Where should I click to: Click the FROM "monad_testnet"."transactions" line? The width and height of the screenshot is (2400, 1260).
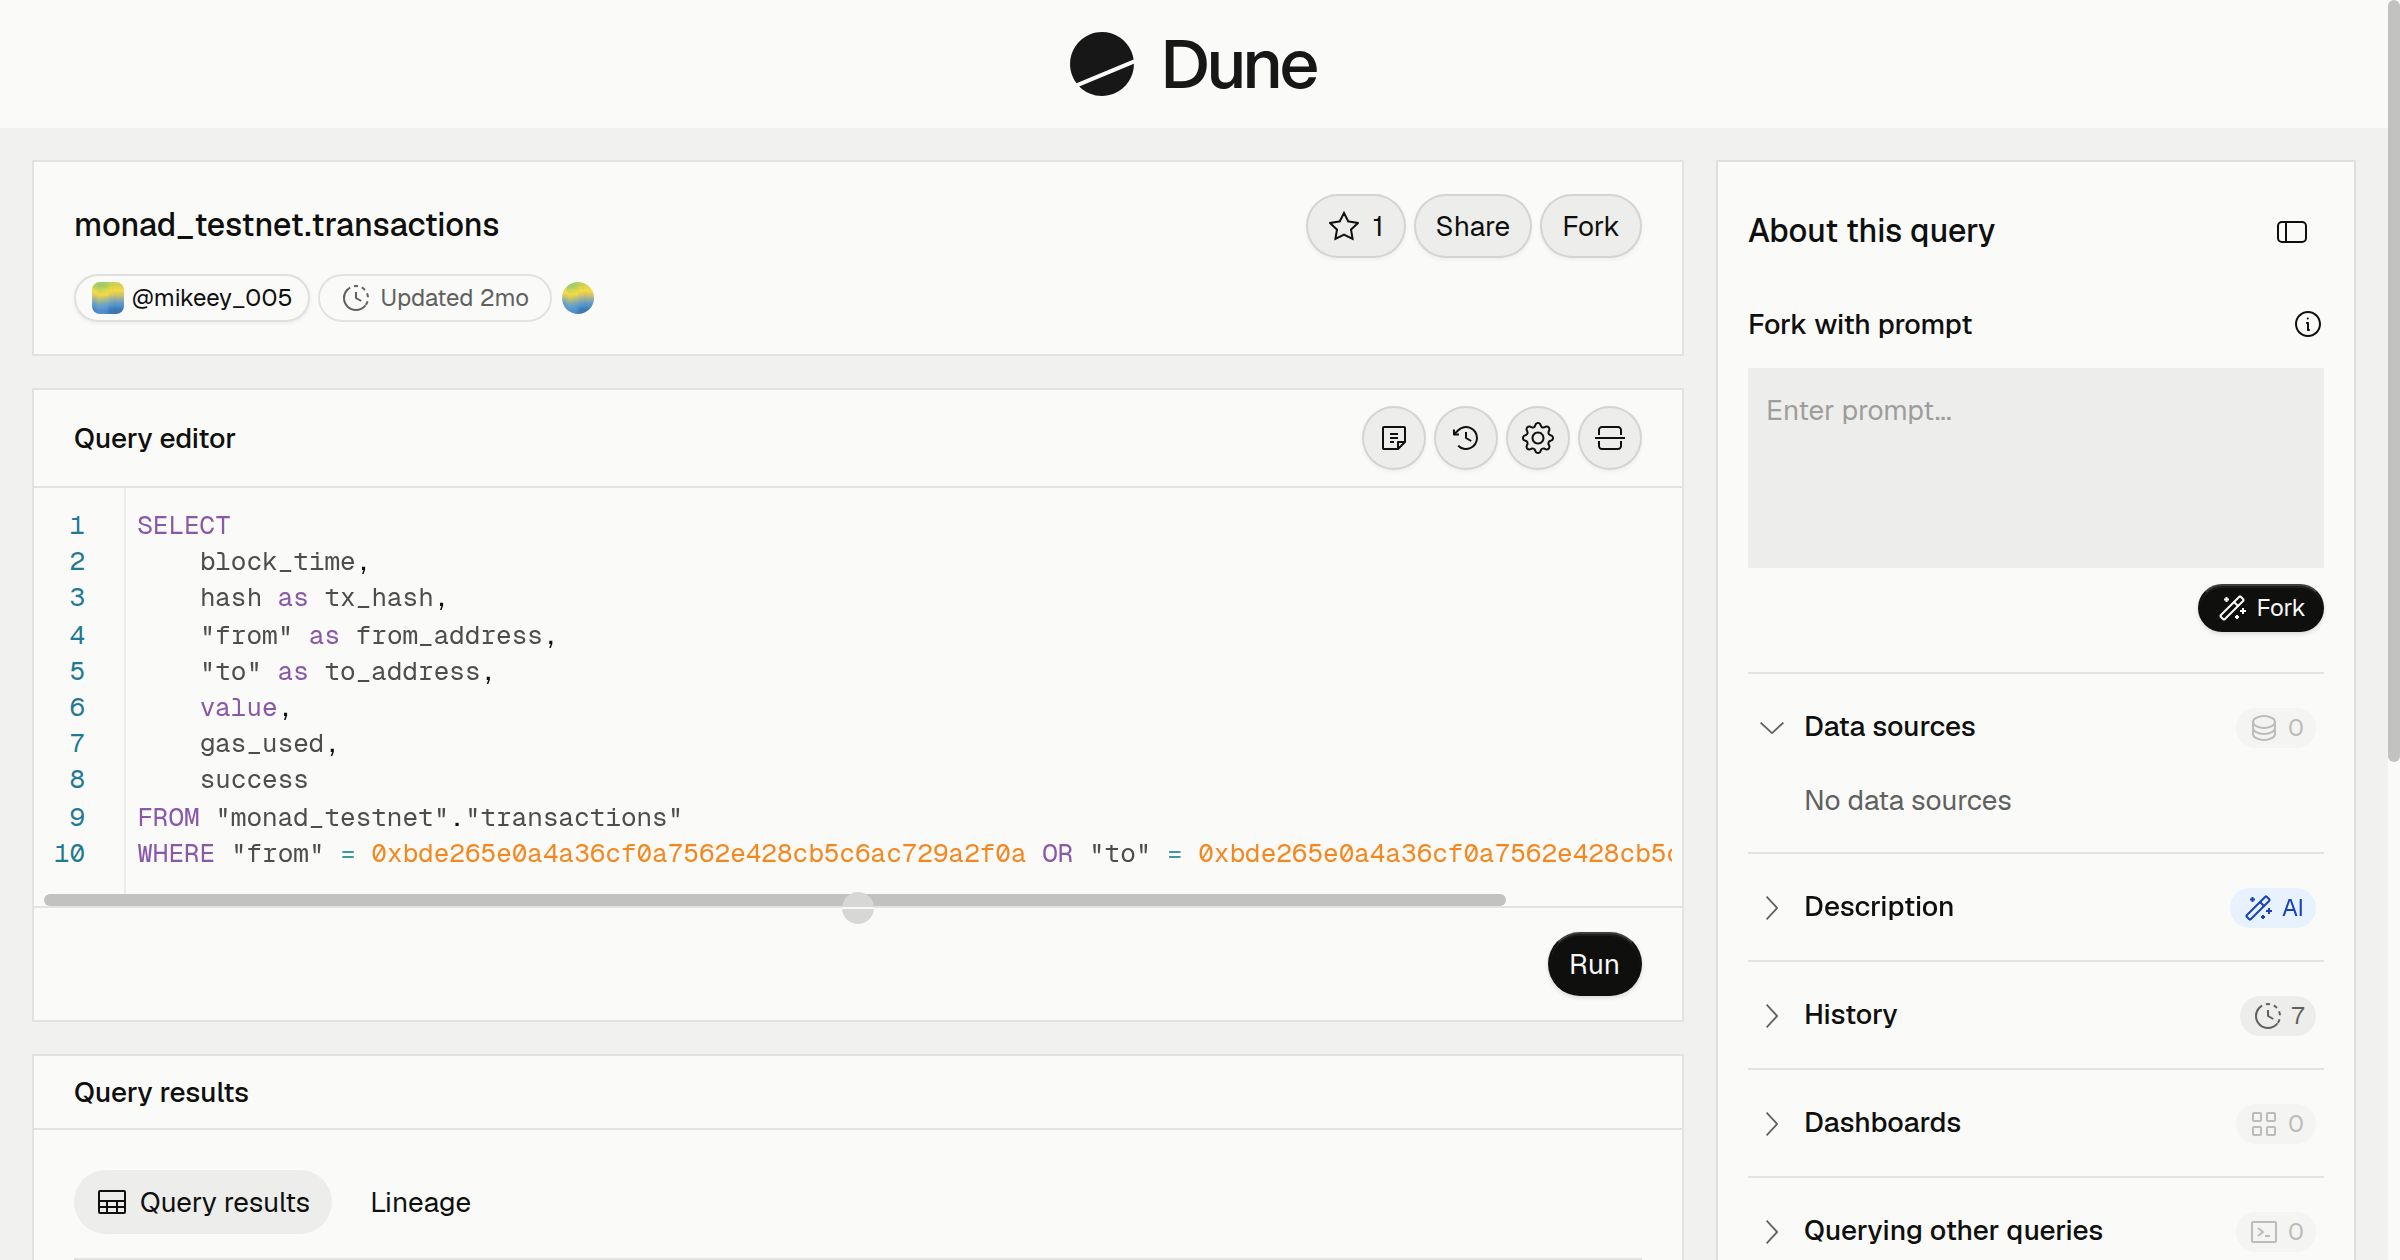tap(409, 817)
